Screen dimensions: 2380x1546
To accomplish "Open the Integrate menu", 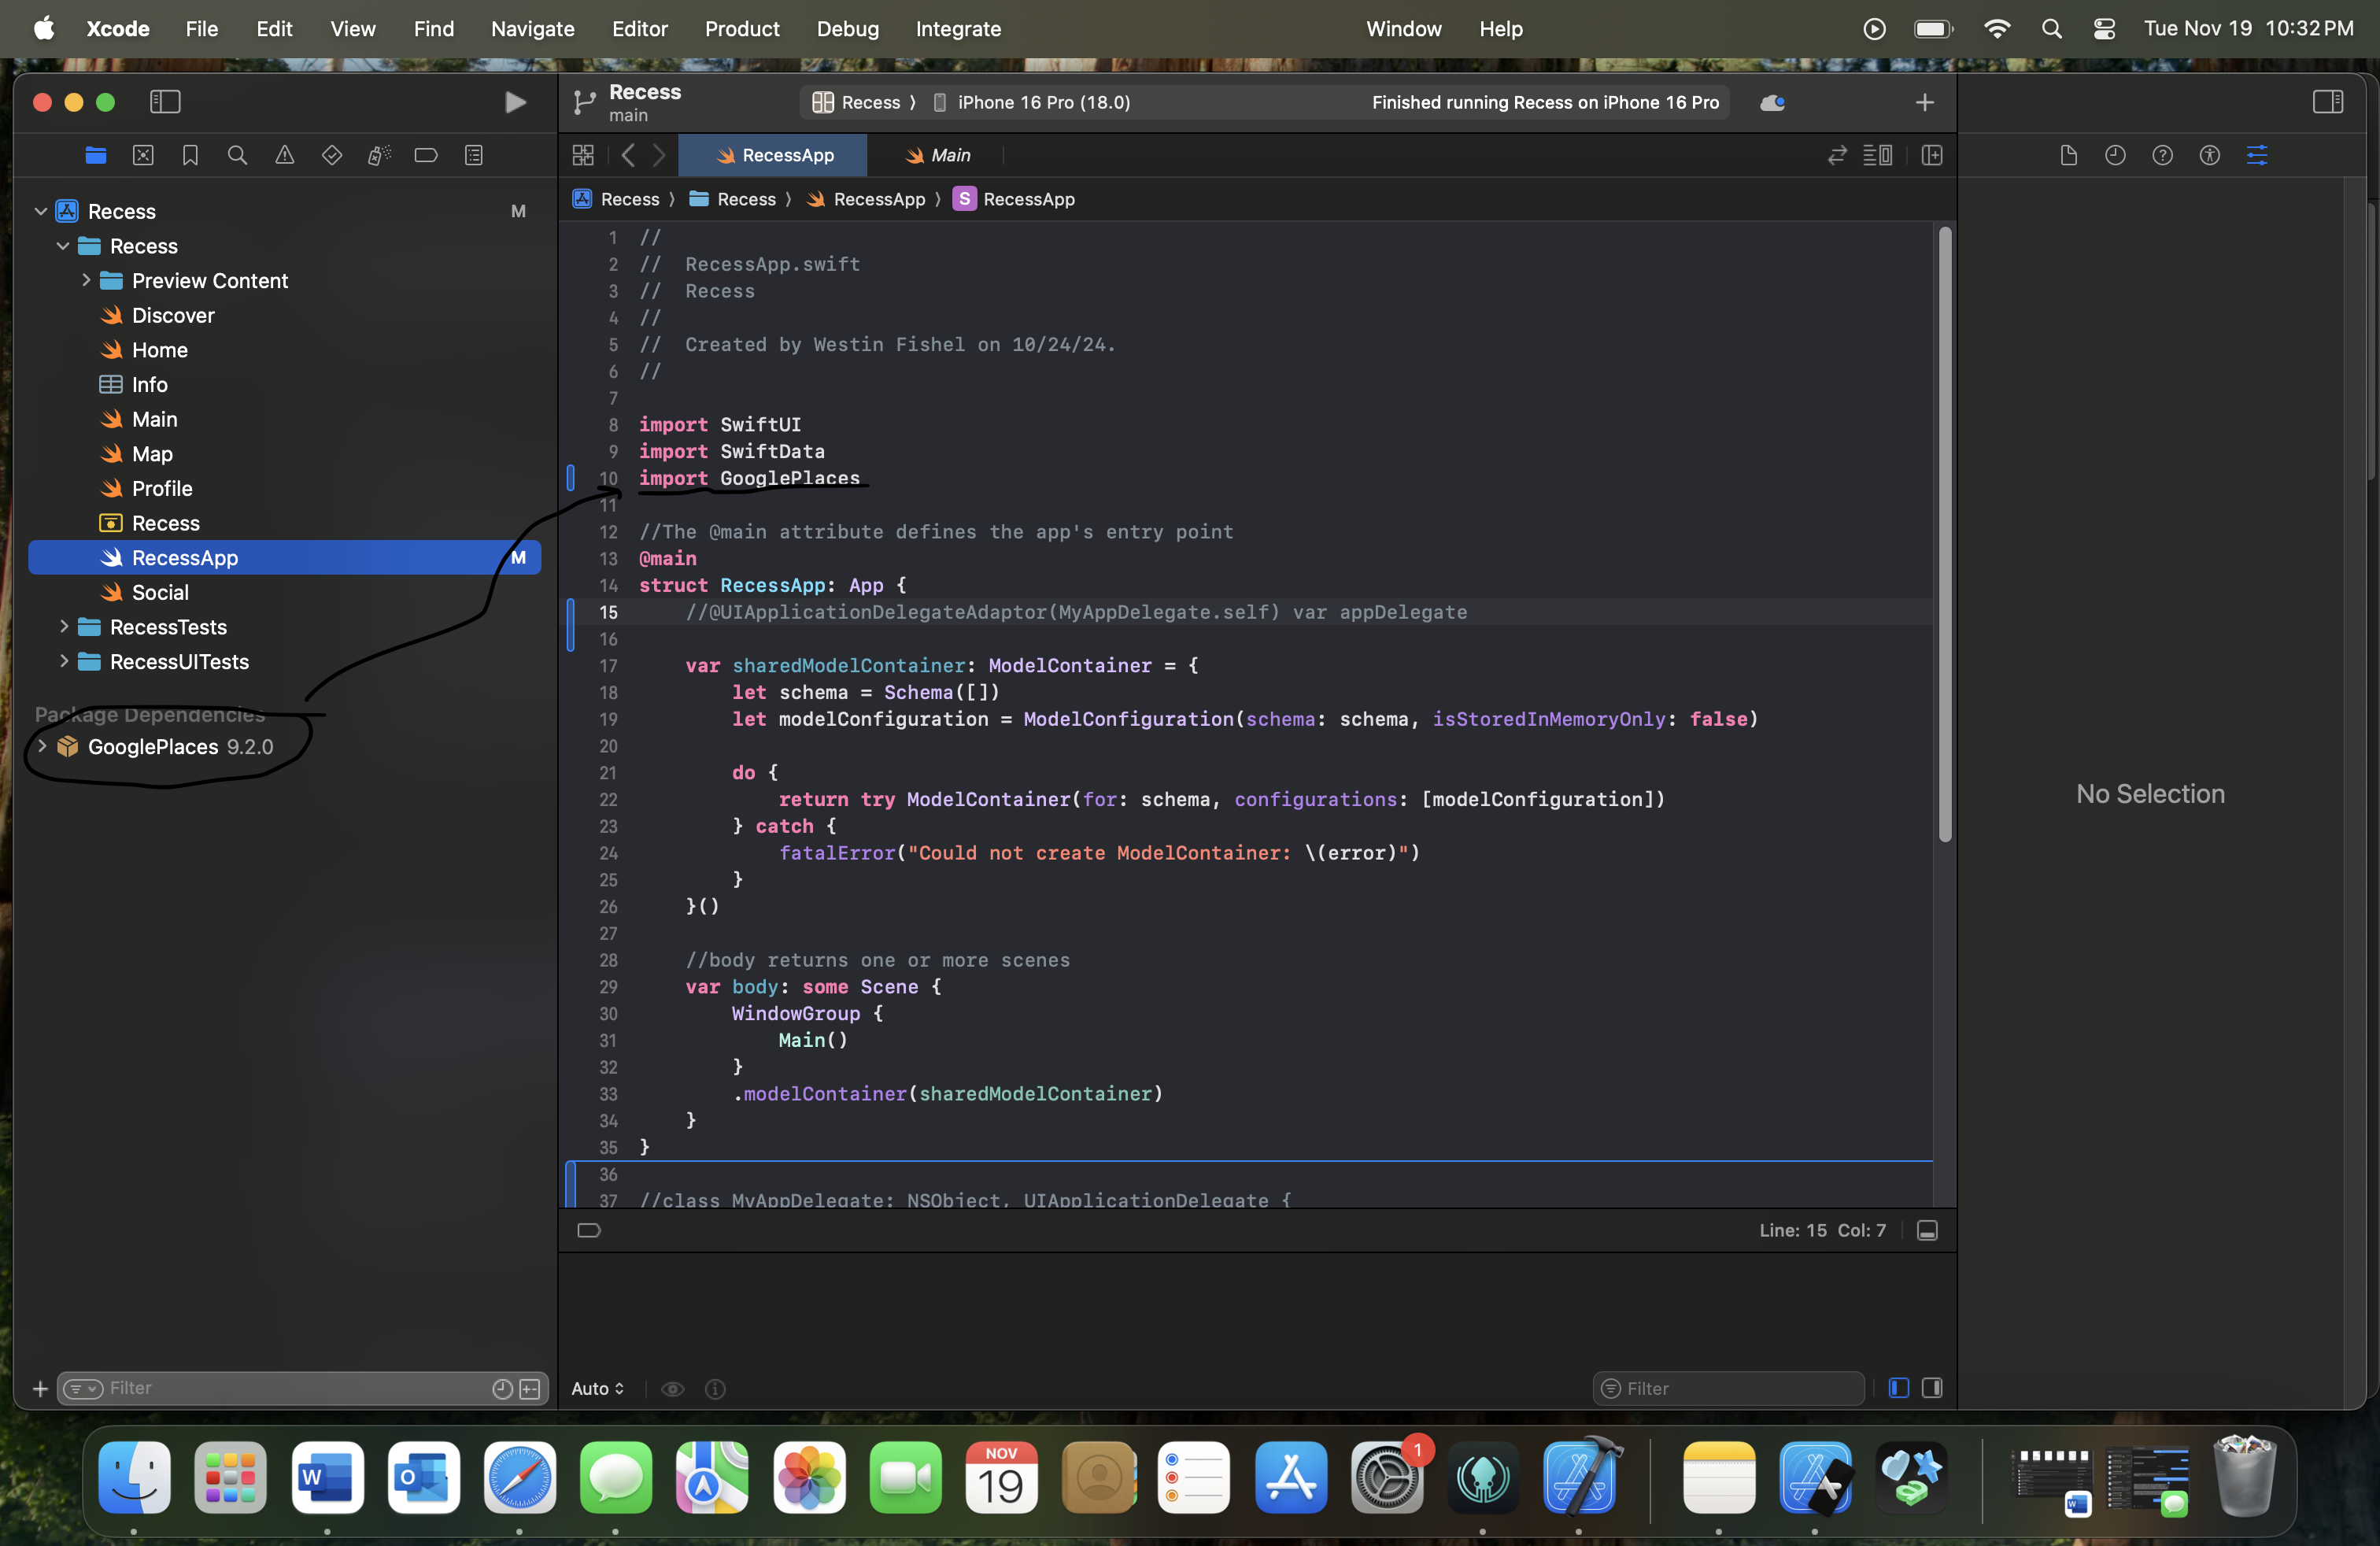I will [x=957, y=28].
